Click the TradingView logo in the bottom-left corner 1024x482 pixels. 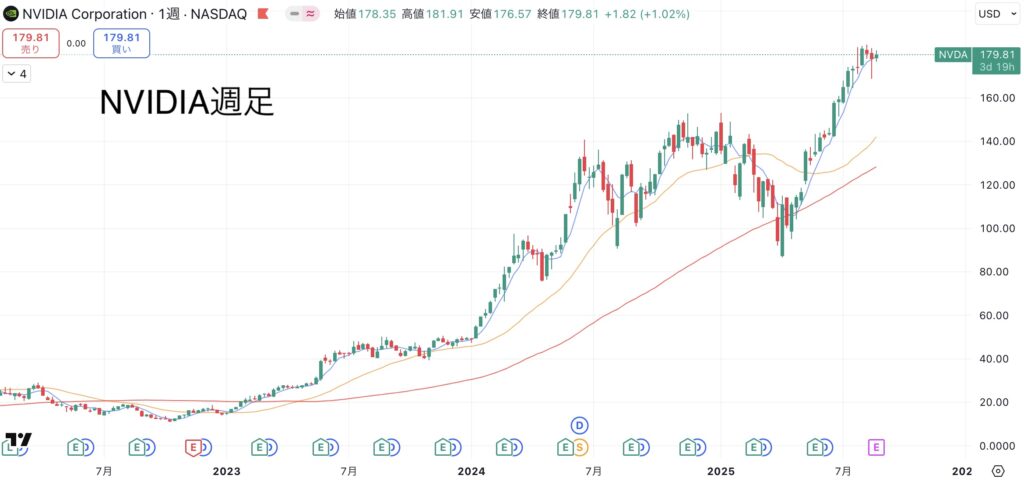tap(18, 439)
